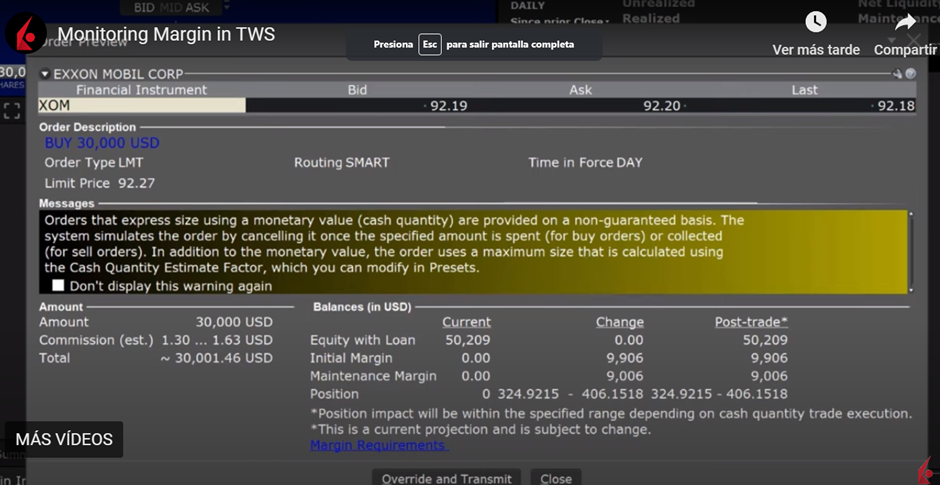940x485 pixels.
Task: Collapse the EXXON MOBIL CORP section triangle
Action: point(45,74)
